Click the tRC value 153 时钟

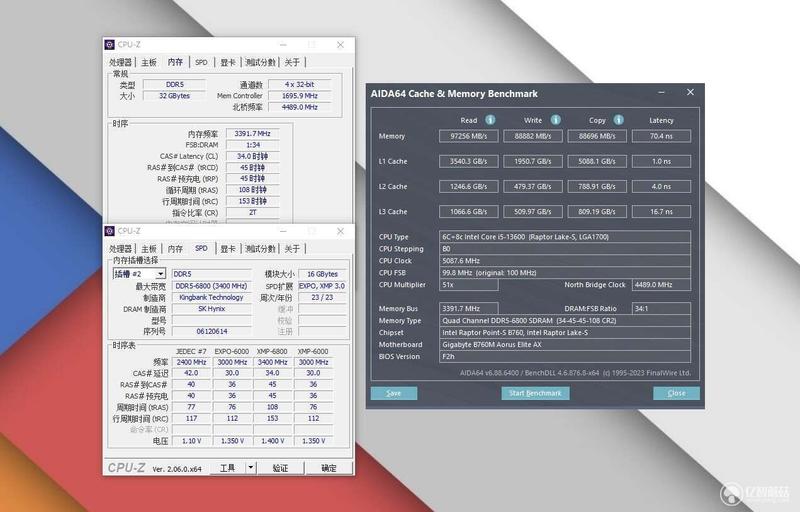253,201
